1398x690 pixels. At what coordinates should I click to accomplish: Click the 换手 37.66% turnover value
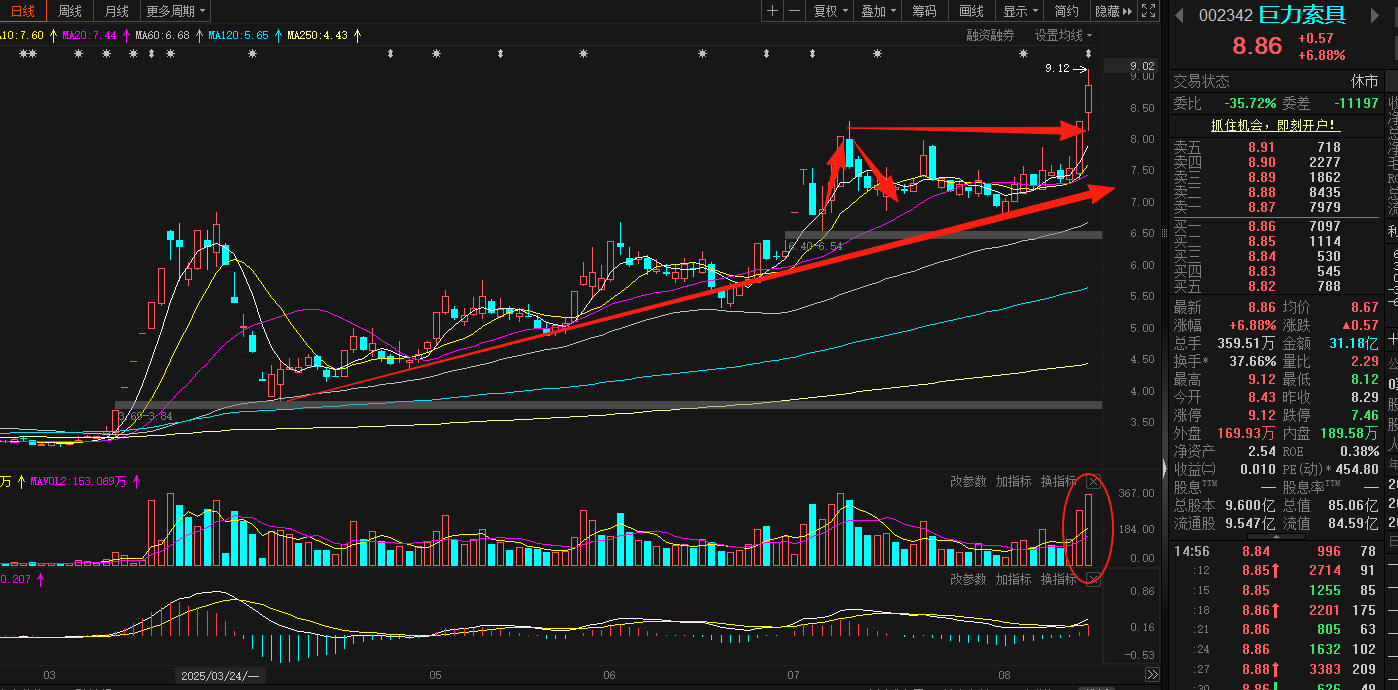tap(1253, 361)
